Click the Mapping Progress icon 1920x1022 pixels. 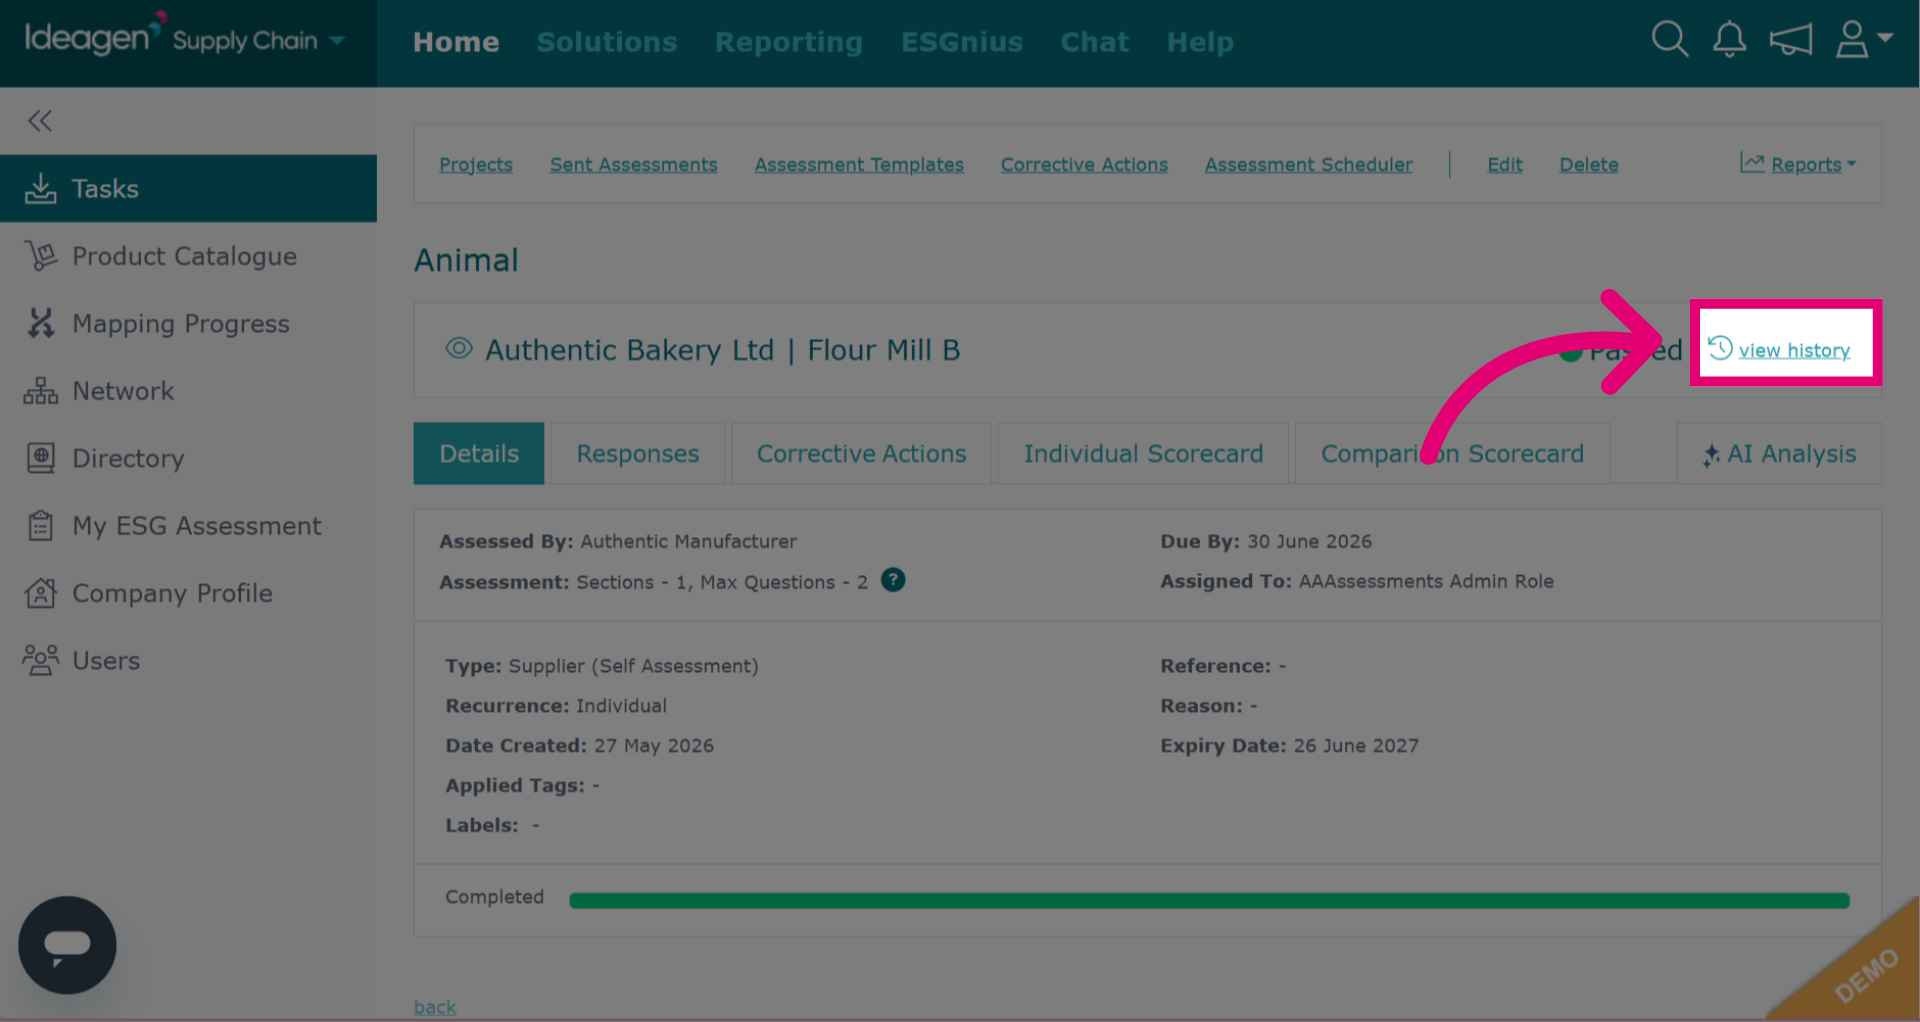[x=40, y=323]
